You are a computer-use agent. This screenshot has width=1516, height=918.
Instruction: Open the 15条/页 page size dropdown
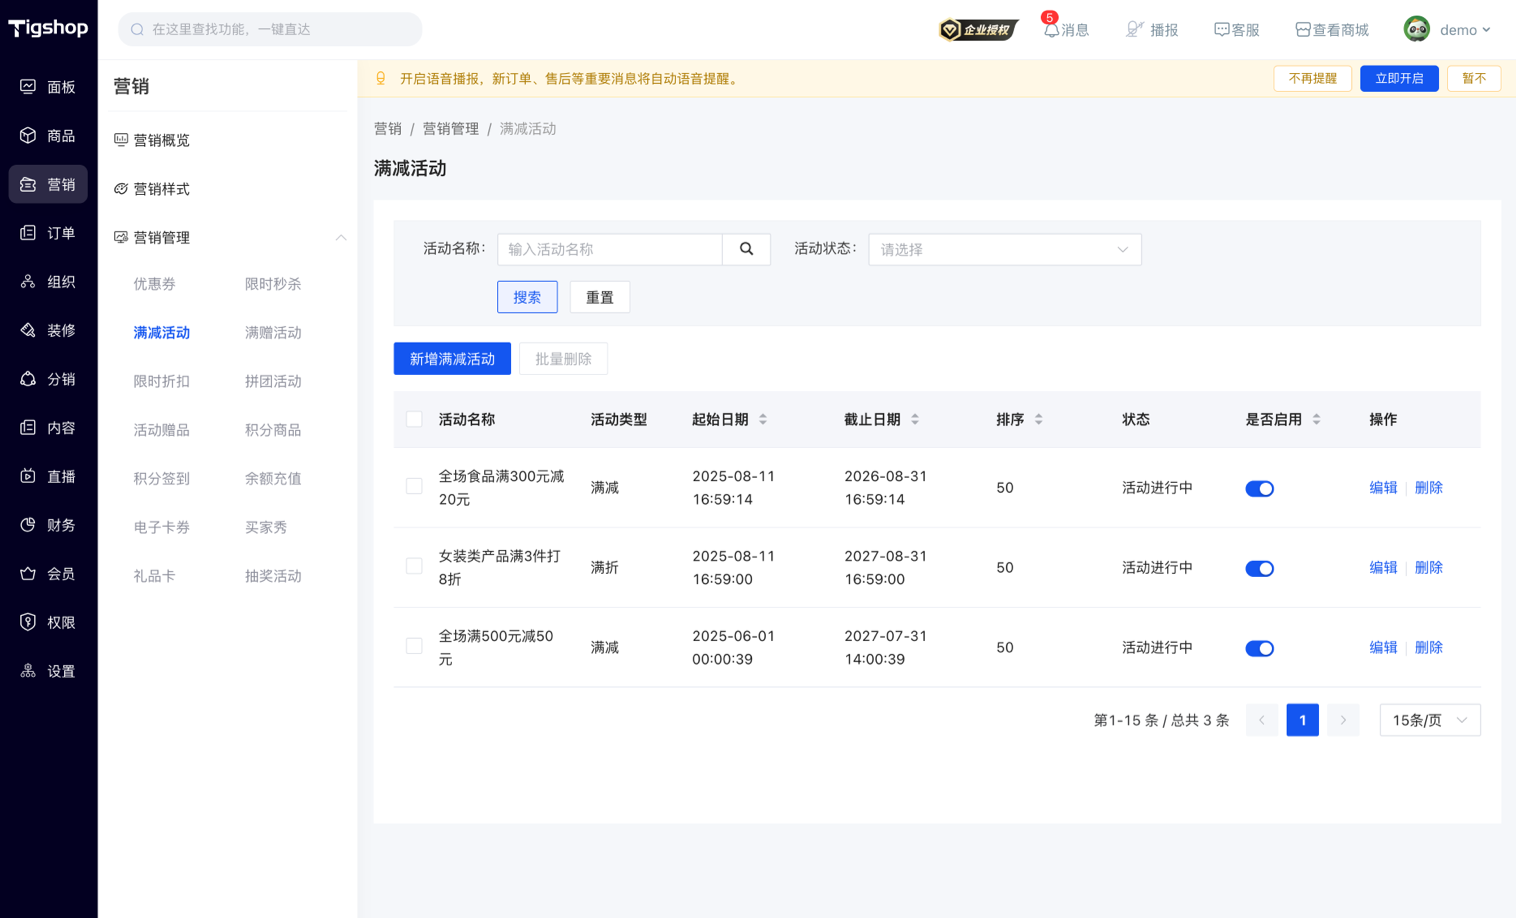tap(1429, 720)
